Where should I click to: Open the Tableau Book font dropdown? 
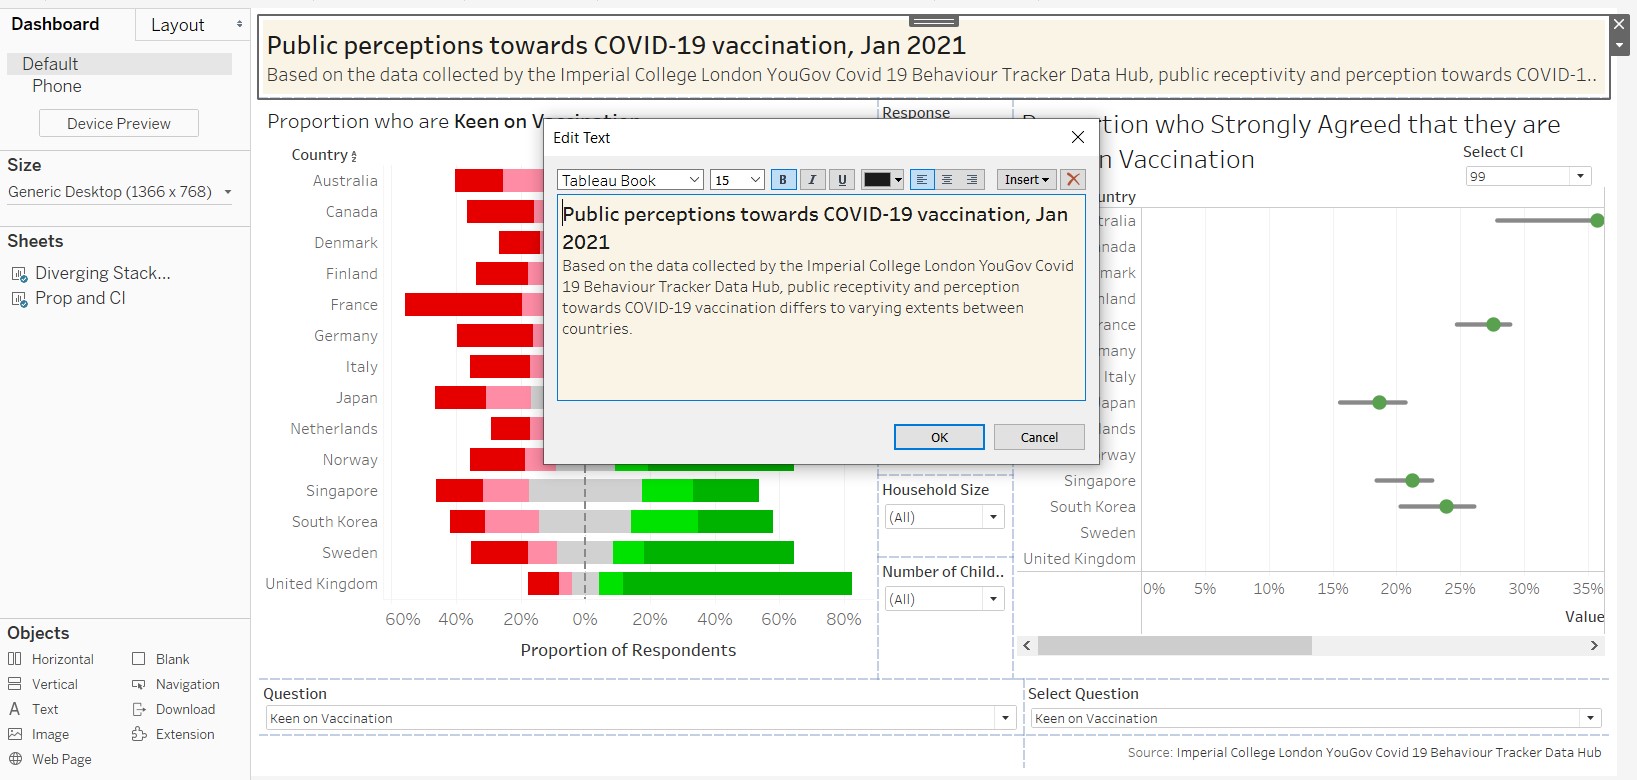(630, 180)
